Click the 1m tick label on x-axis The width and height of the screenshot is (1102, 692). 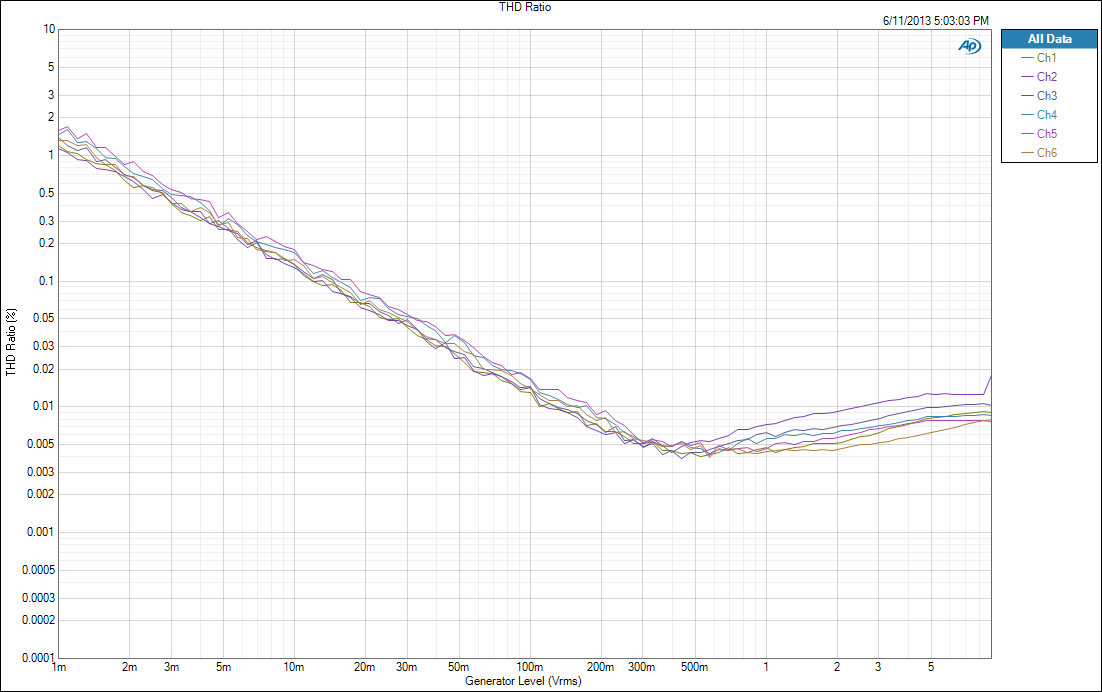point(59,667)
